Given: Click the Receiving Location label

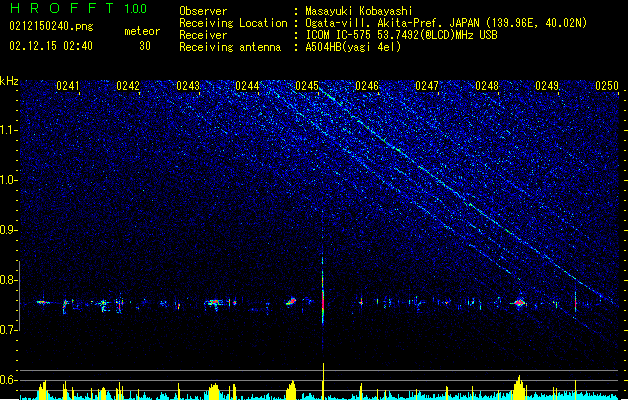Looking at the screenshot, I should [233, 23].
